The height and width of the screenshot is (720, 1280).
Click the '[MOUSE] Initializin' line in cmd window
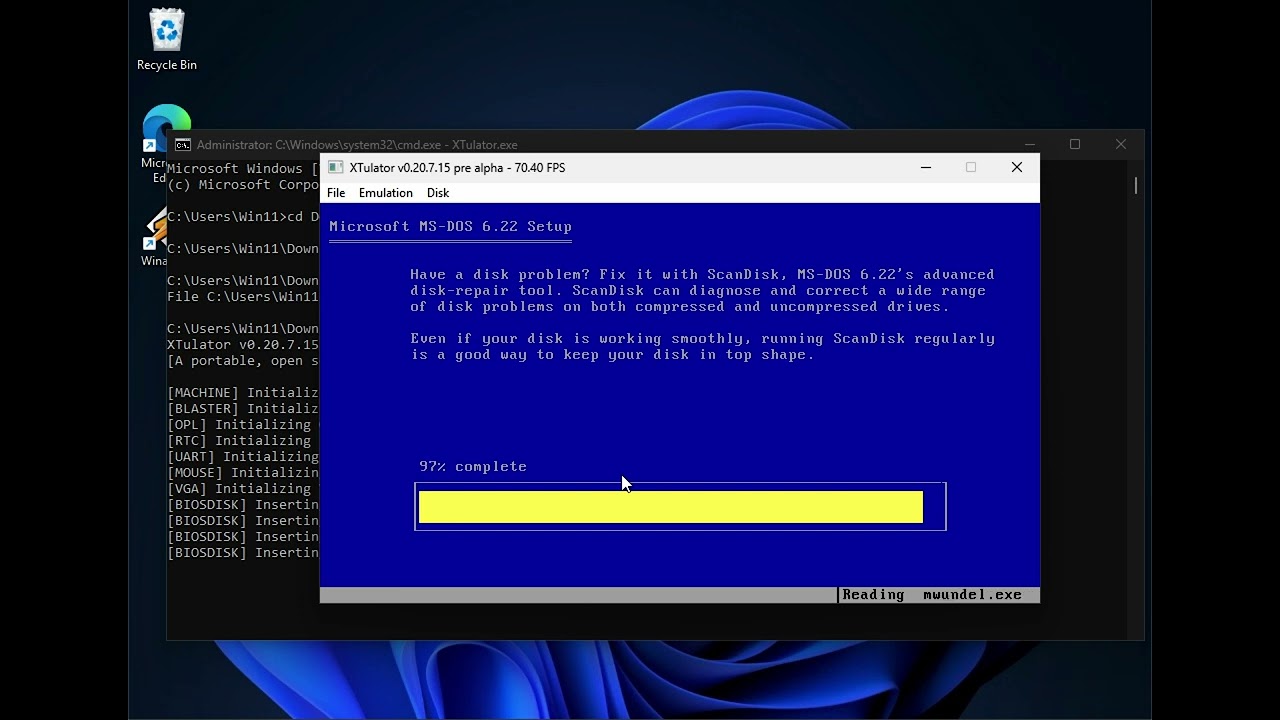click(243, 473)
